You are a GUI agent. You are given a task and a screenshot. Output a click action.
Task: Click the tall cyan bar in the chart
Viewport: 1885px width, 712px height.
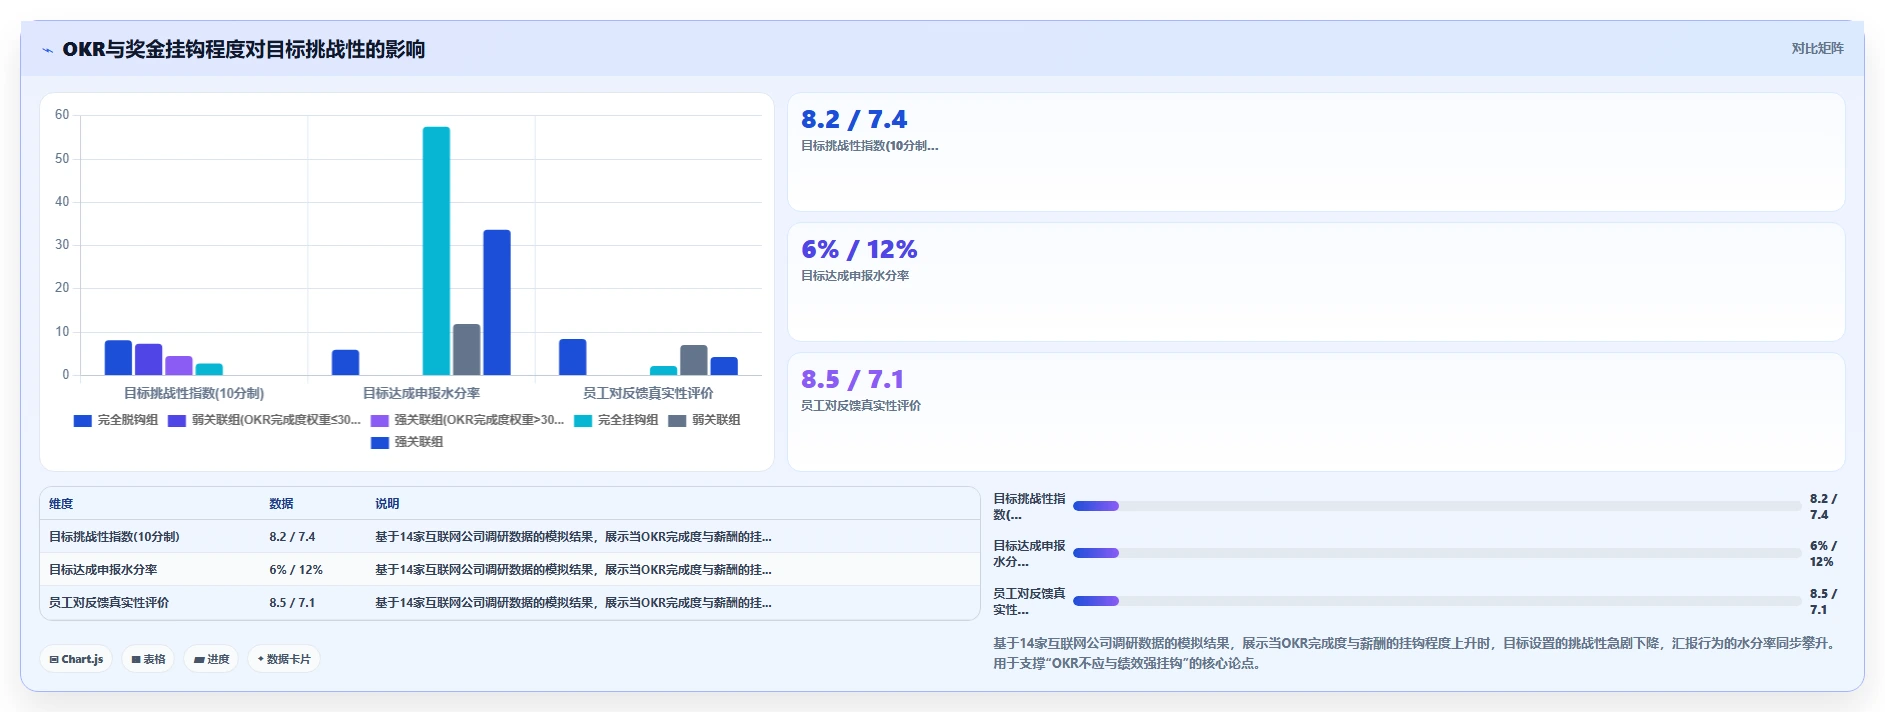click(x=436, y=251)
